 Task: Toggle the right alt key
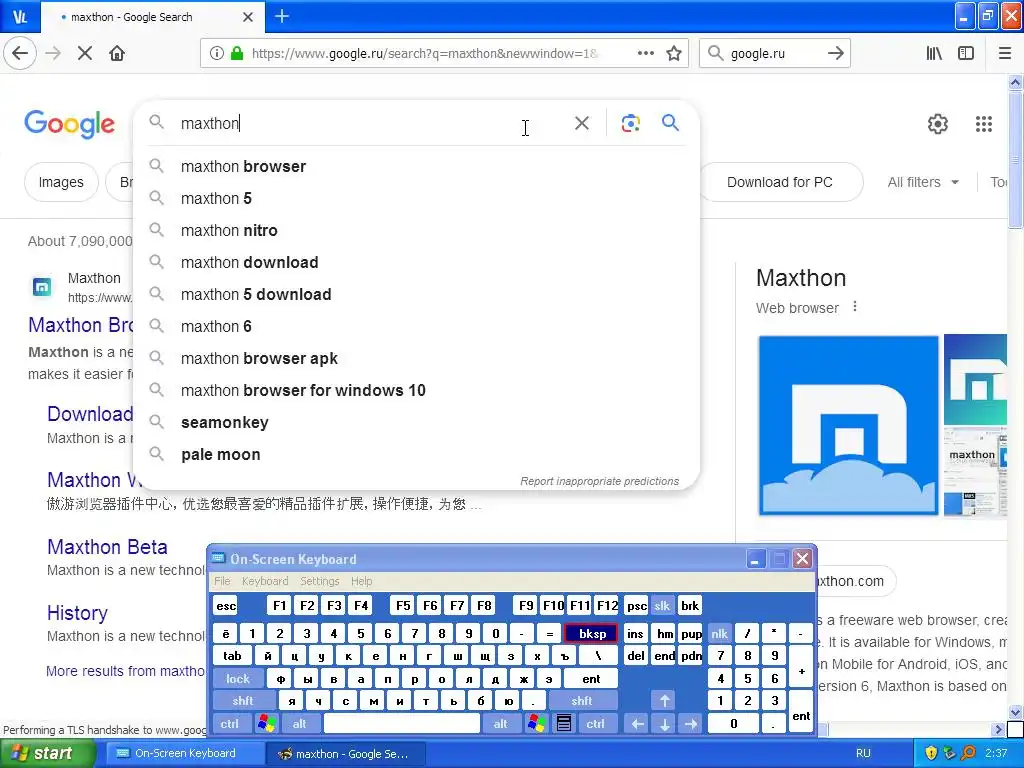tap(500, 724)
